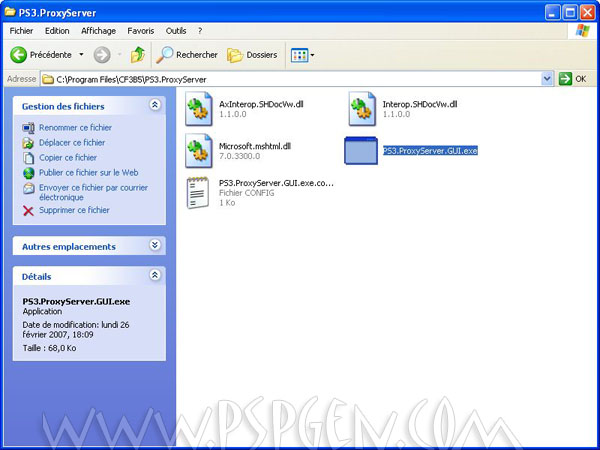Collapse the Gestion des fichiers panel
Screen dimensions: 600x450
click(x=155, y=105)
